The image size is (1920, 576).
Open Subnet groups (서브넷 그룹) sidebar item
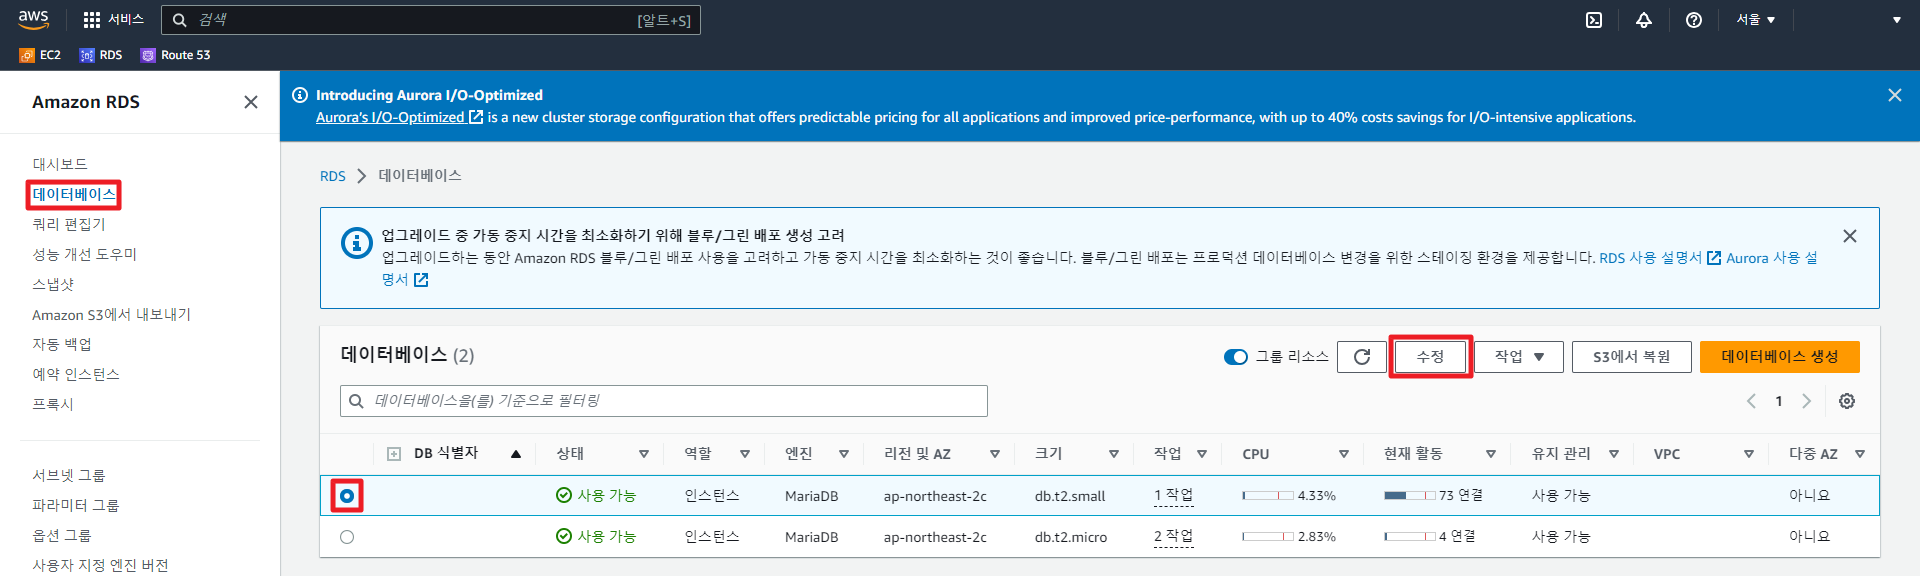tap(68, 475)
